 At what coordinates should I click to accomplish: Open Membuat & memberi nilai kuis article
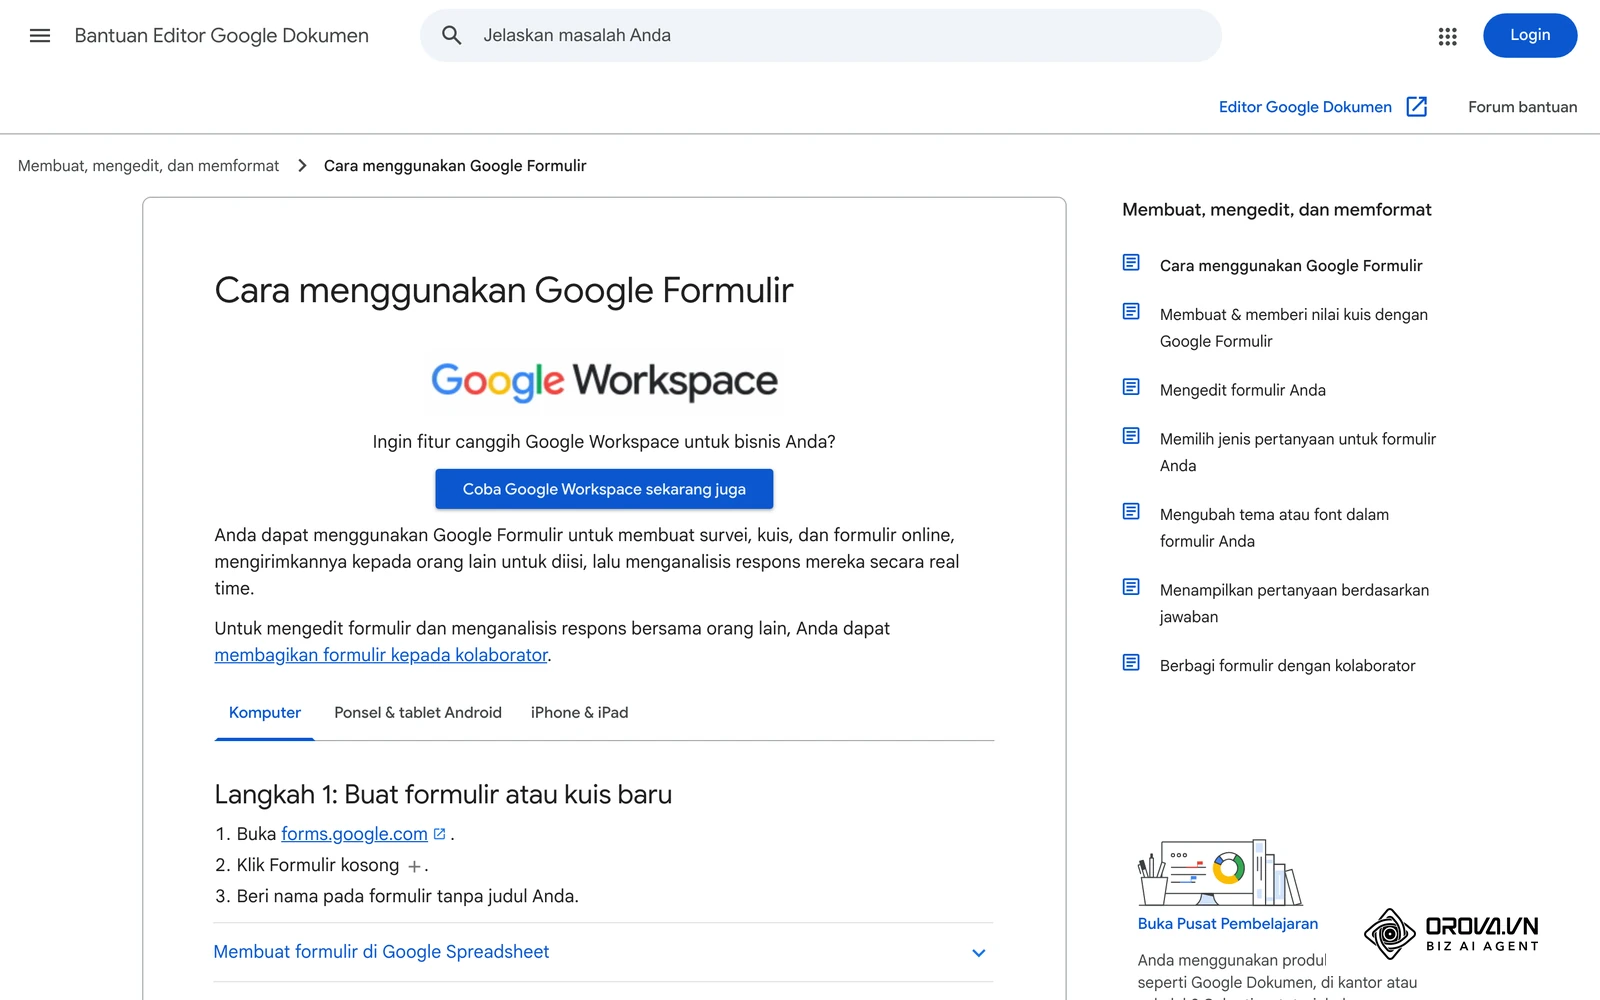click(x=1294, y=328)
